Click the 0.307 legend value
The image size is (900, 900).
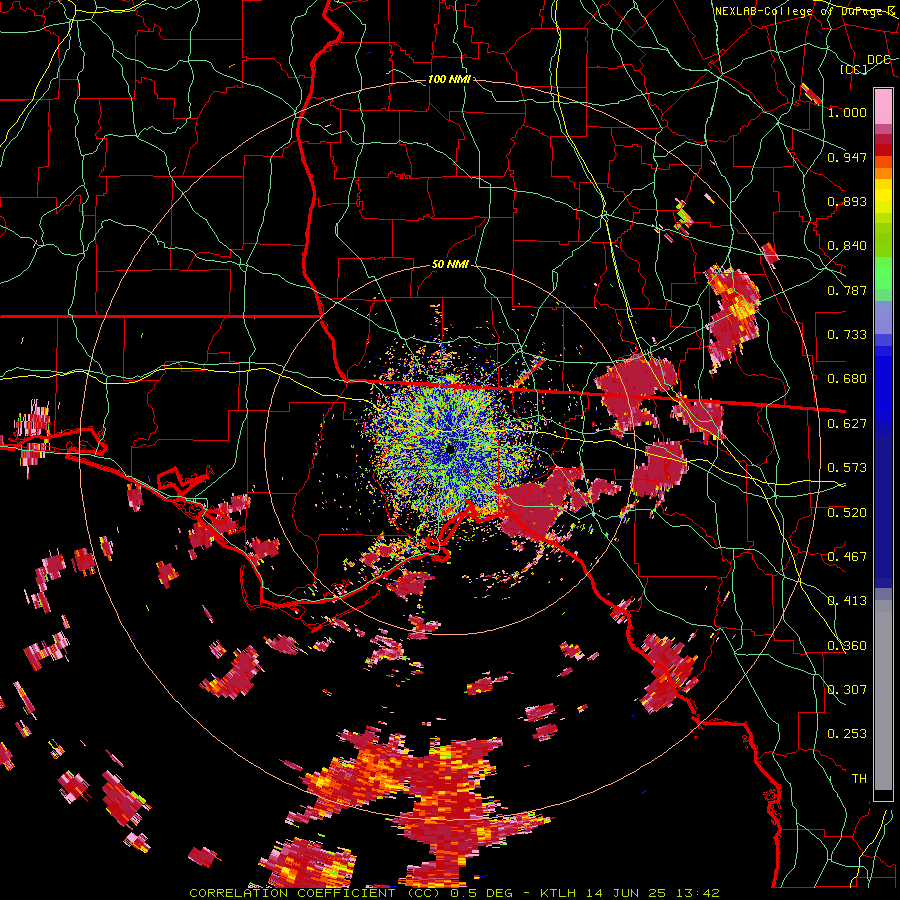[847, 690]
